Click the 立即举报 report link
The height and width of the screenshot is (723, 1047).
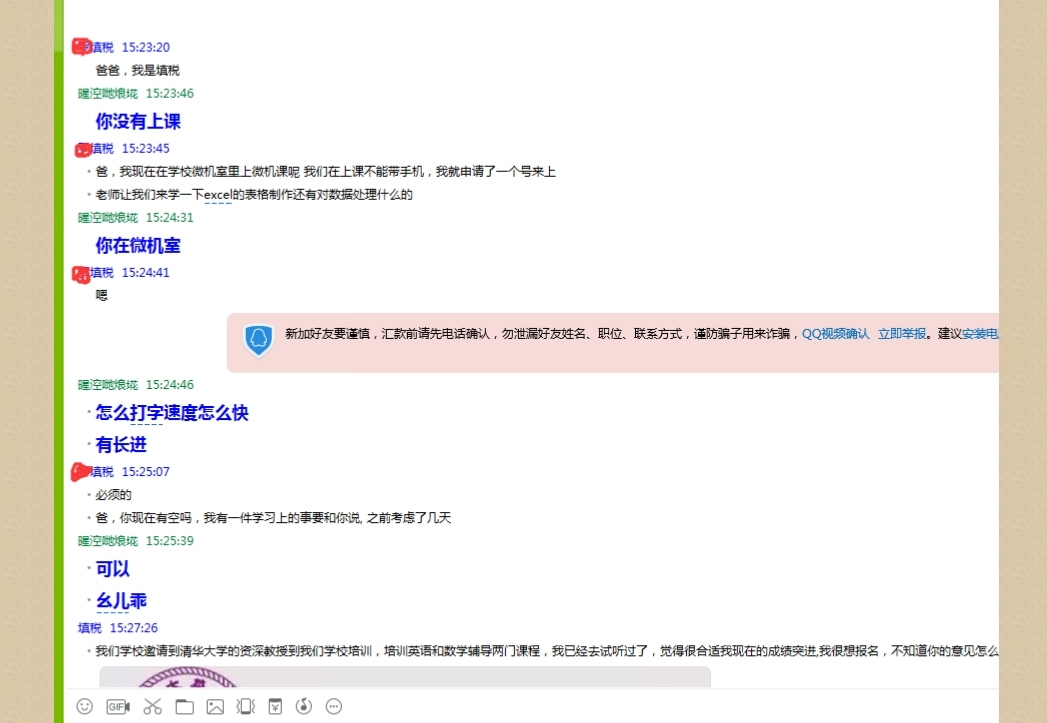(x=902, y=334)
